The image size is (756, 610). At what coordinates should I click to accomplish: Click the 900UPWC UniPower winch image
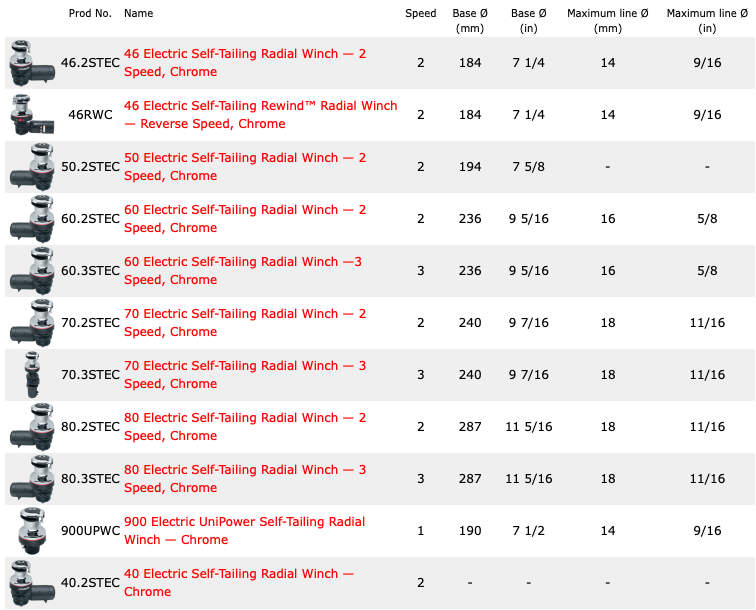30,530
